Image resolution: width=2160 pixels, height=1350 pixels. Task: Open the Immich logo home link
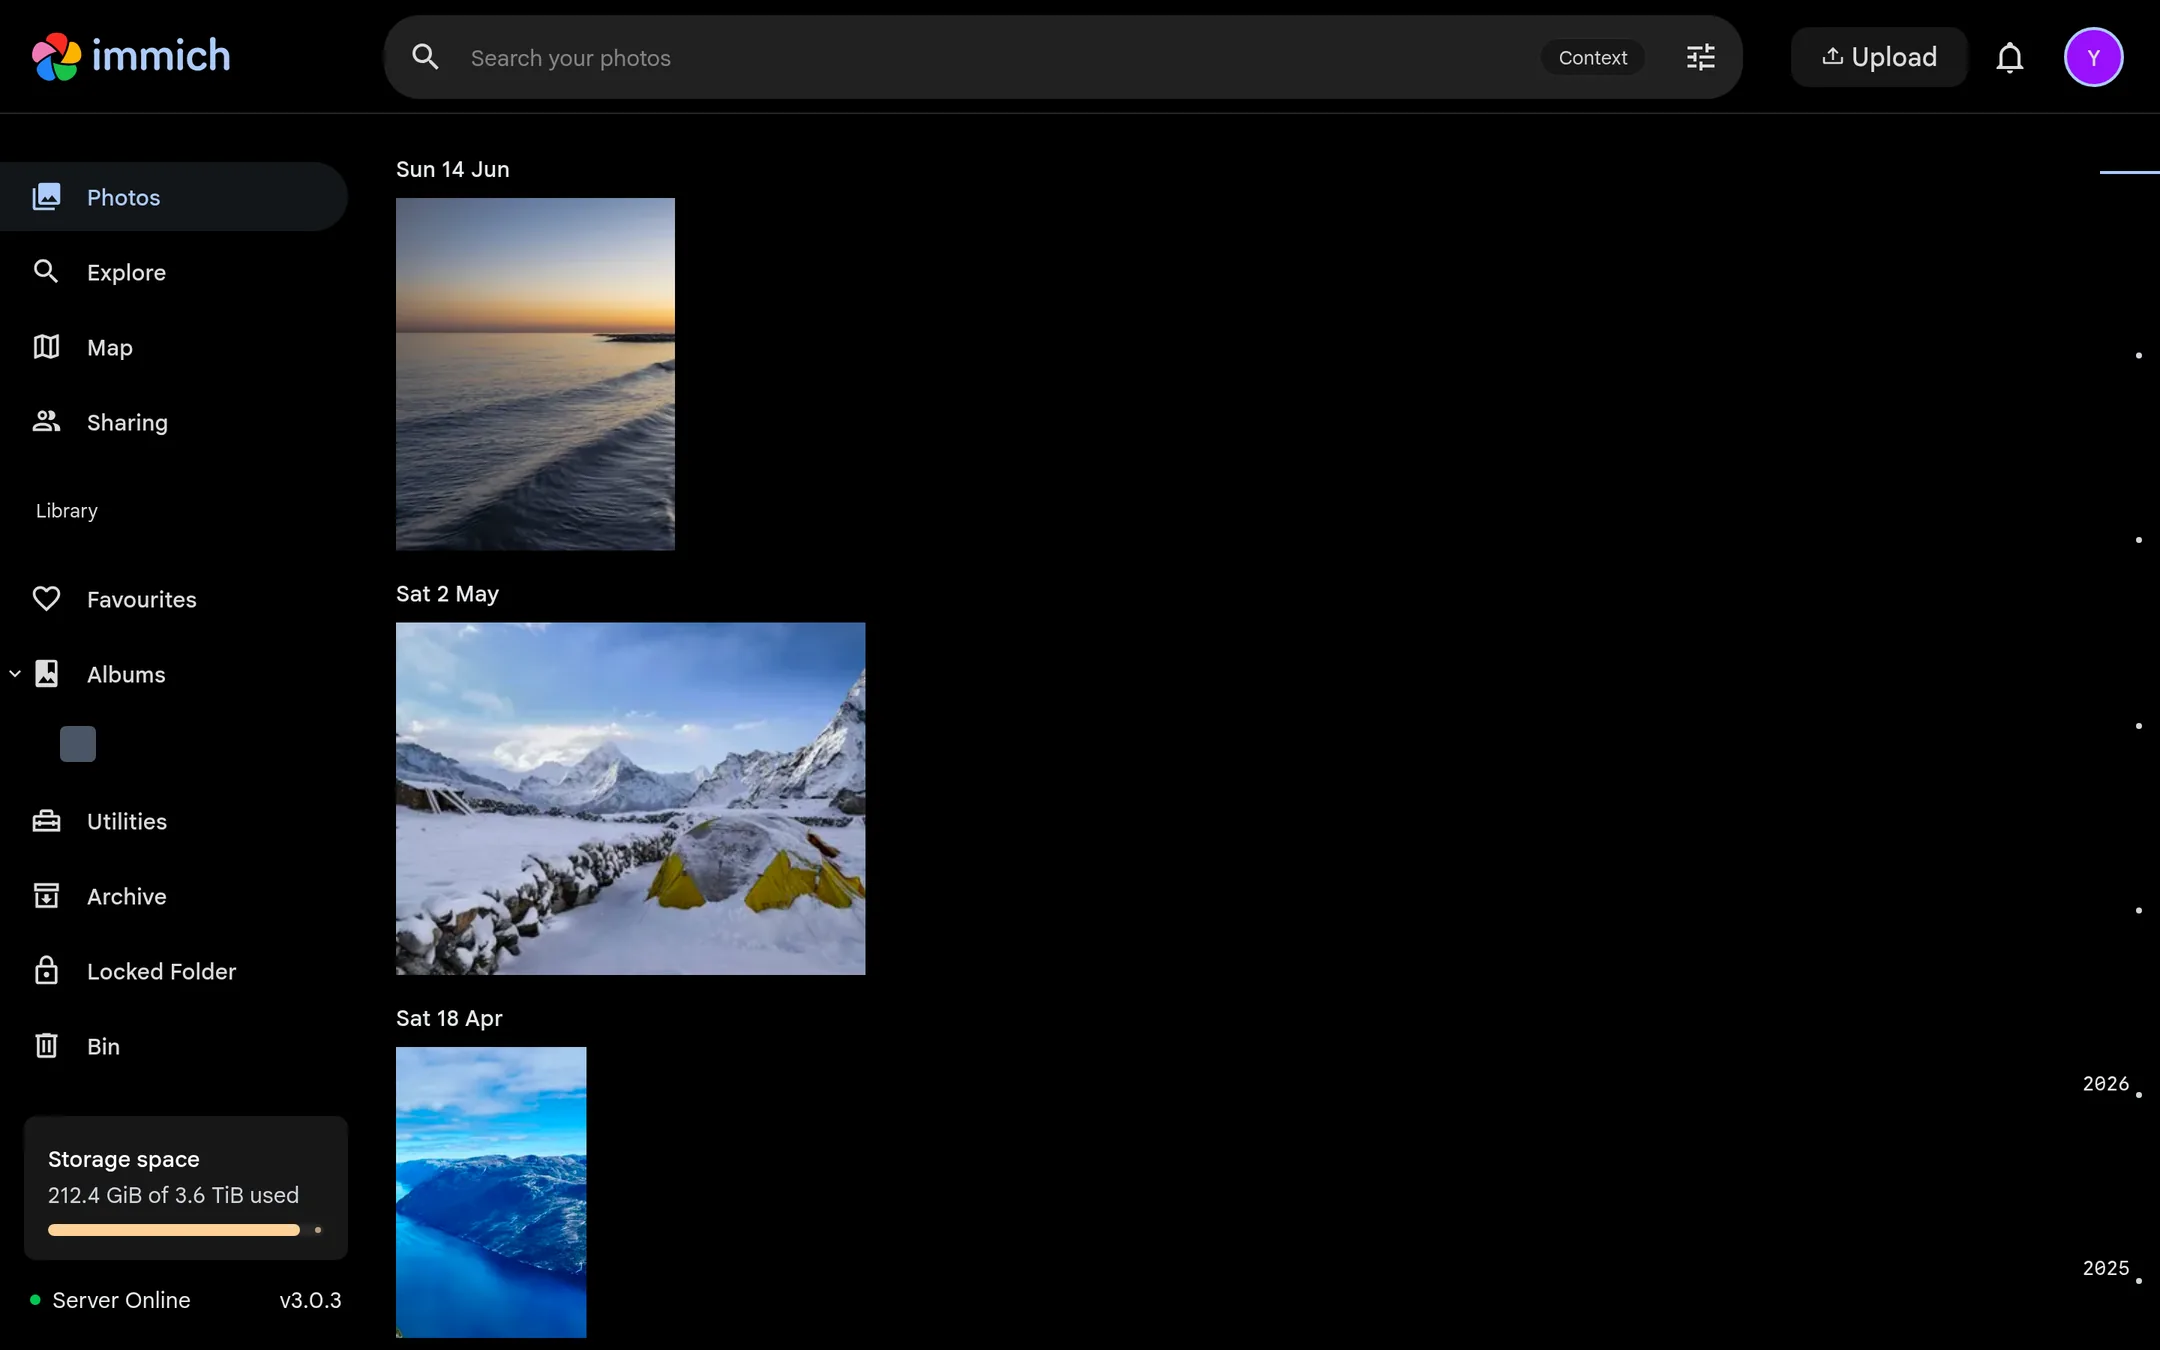tap(131, 56)
